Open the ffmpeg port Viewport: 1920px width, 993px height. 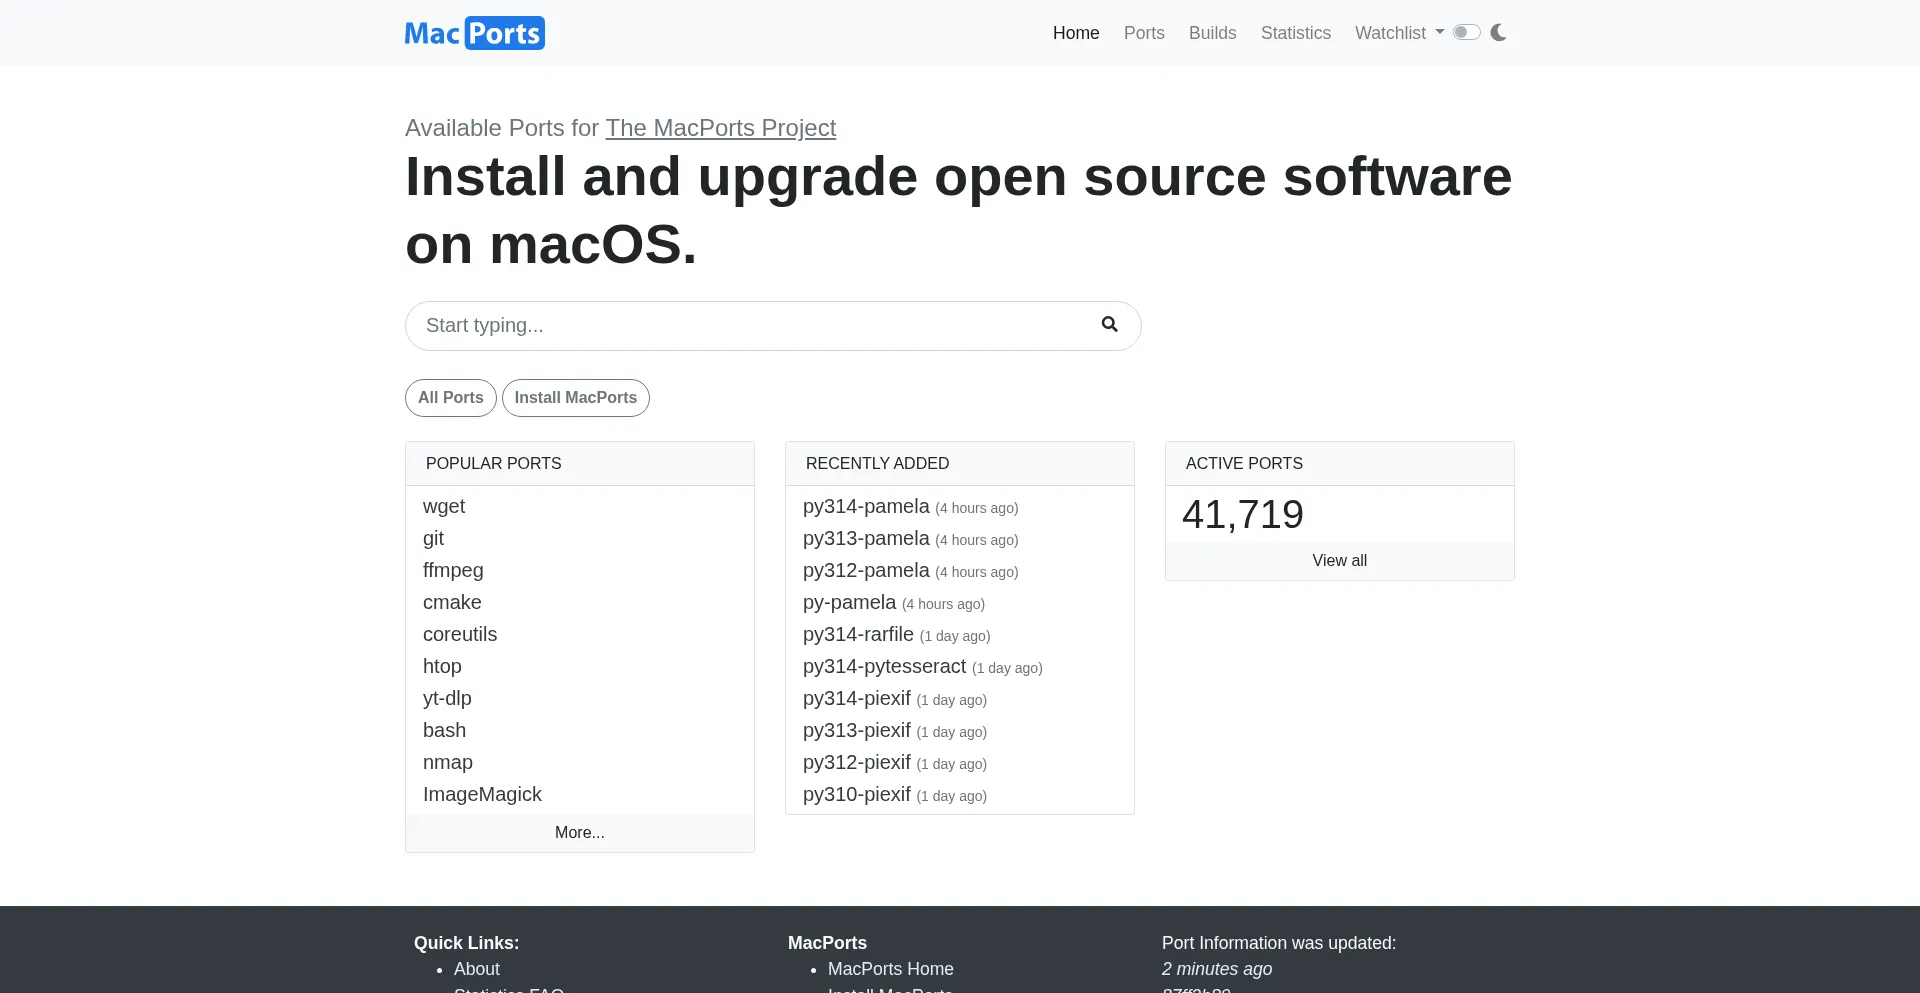click(x=453, y=570)
